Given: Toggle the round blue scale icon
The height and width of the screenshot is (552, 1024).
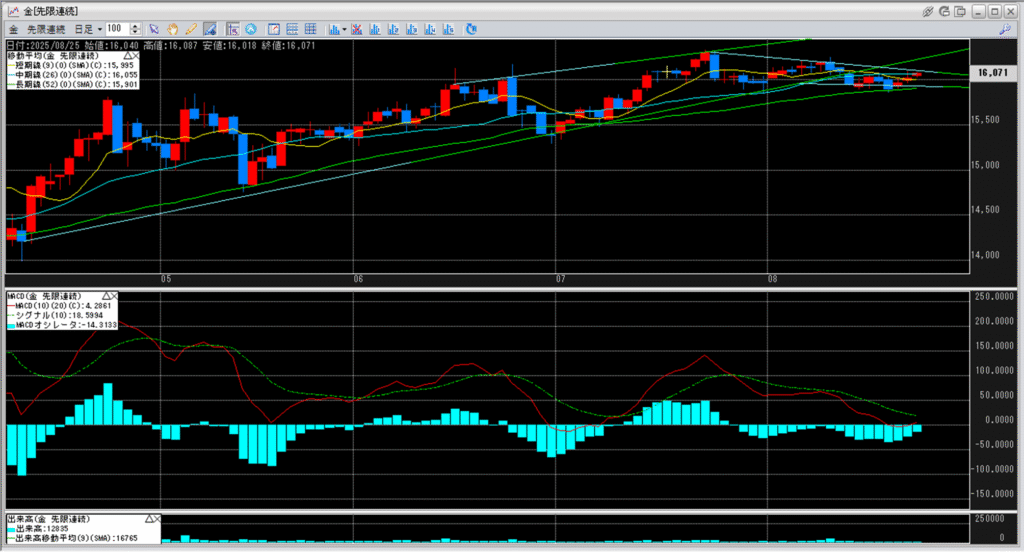Looking at the screenshot, I should 251,29.
